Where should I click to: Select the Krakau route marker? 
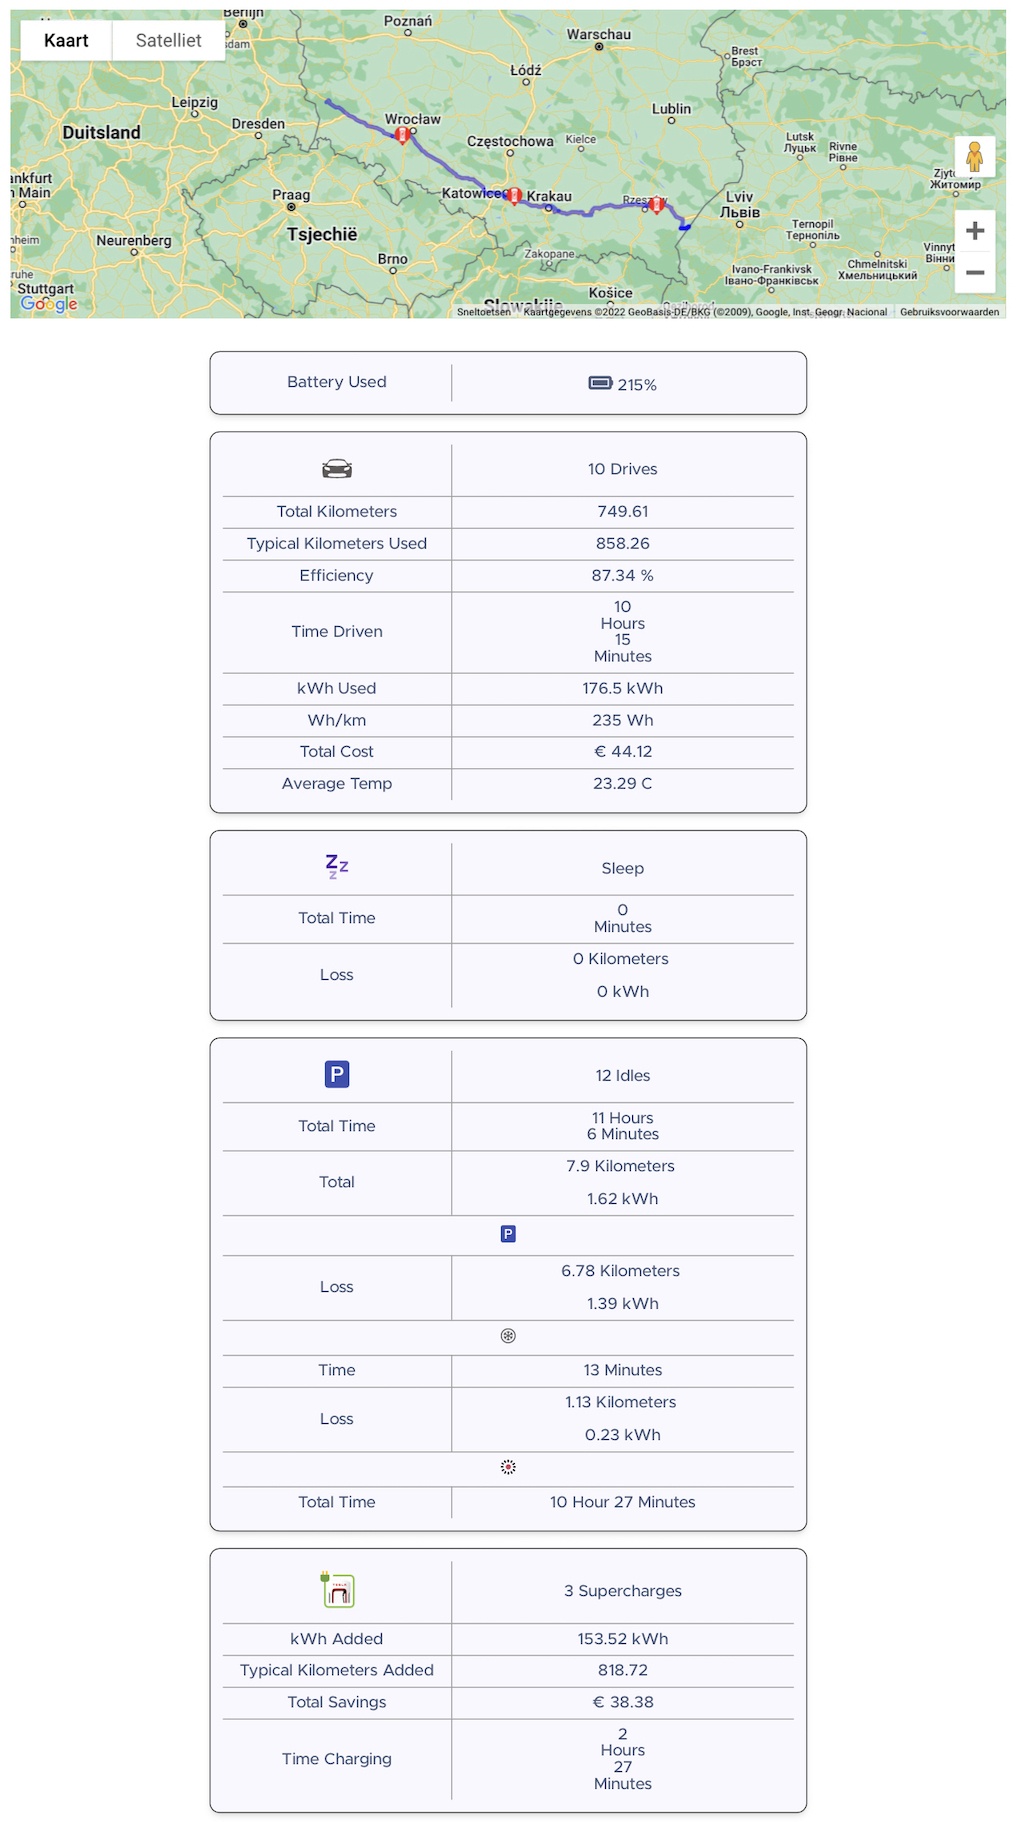coord(513,194)
